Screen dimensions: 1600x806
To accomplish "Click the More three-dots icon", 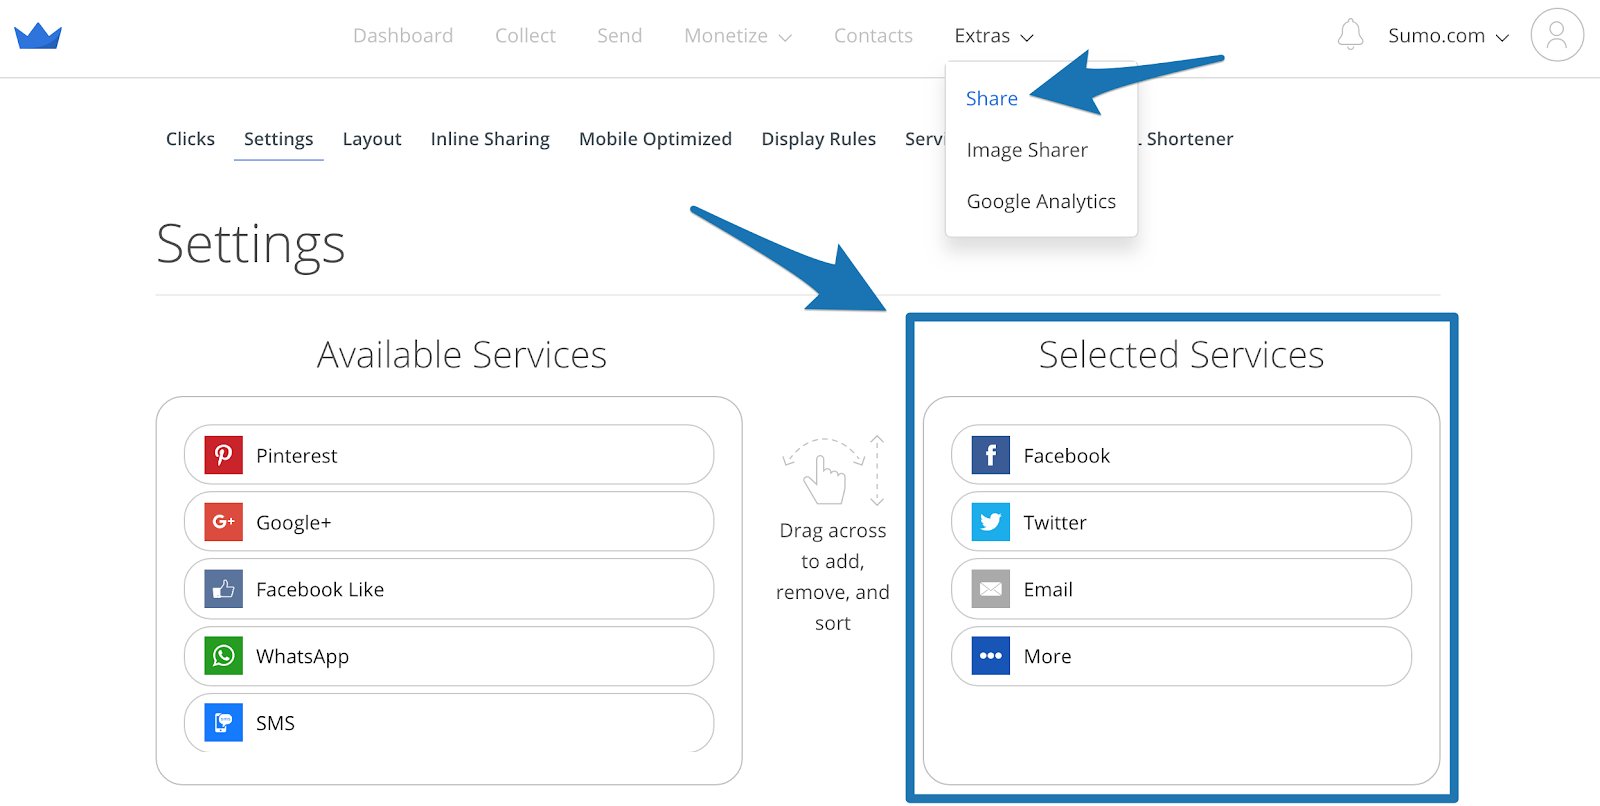I will (x=991, y=656).
